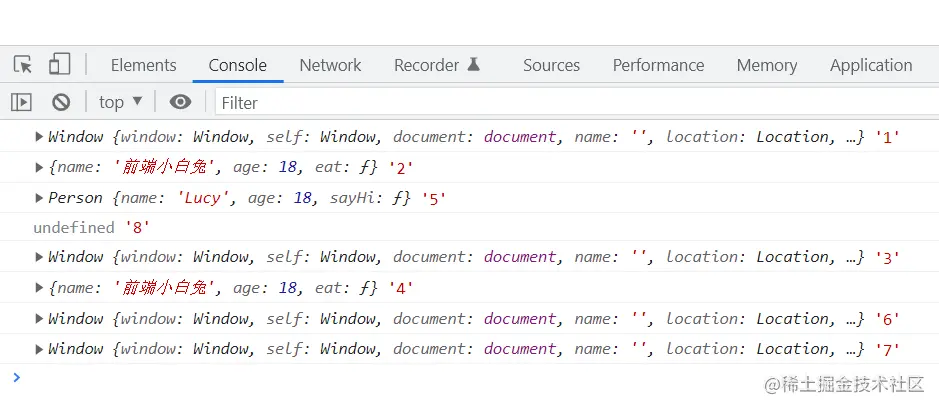939x409 pixels.
Task: Open the top context dropdown
Action: tap(121, 102)
